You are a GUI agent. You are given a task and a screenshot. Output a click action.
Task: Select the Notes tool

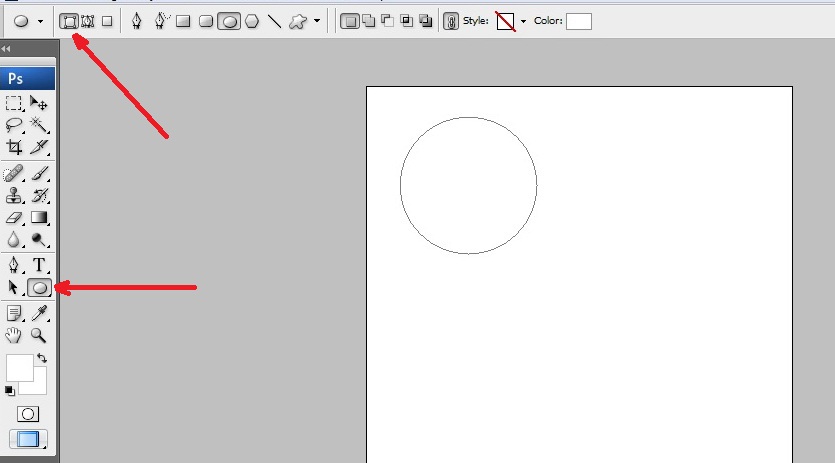pyautogui.click(x=13, y=313)
